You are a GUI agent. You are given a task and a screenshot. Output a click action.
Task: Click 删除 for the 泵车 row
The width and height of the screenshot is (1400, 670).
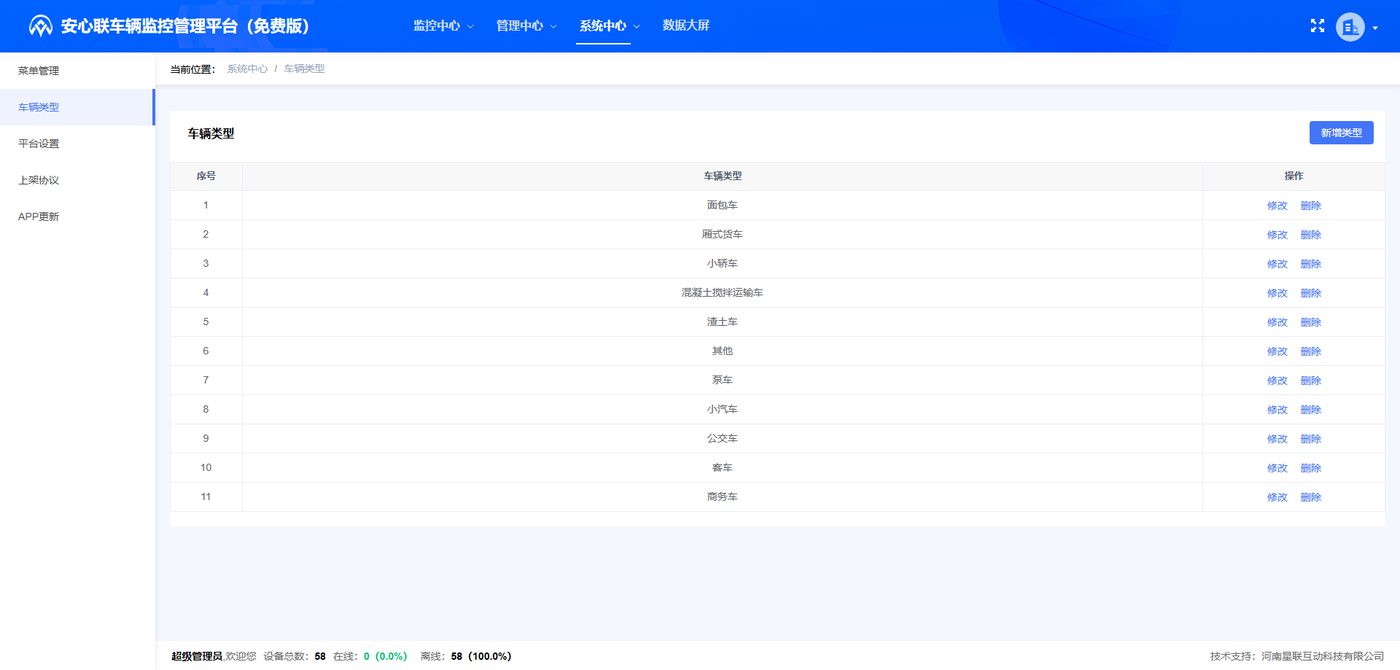[1311, 380]
